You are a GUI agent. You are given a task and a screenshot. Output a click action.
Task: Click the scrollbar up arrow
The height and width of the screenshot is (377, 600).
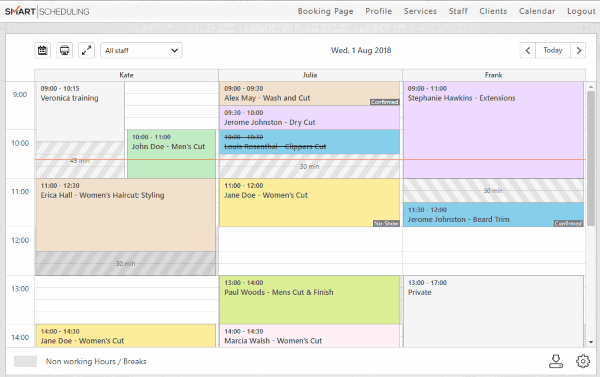591,87
